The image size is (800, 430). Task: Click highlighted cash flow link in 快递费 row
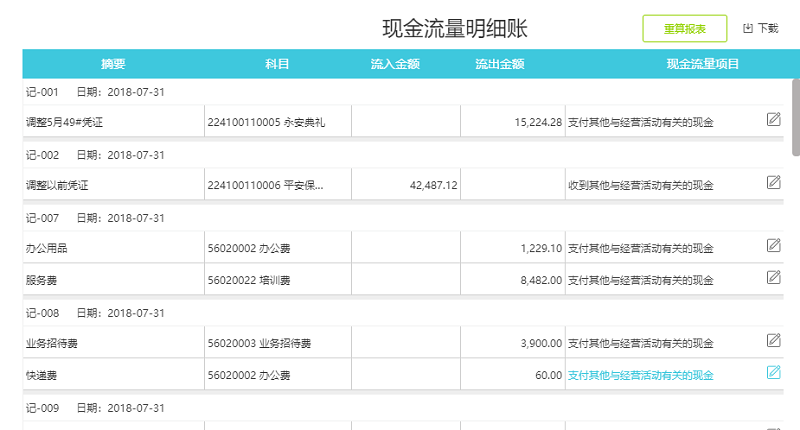pyautogui.click(x=640, y=375)
